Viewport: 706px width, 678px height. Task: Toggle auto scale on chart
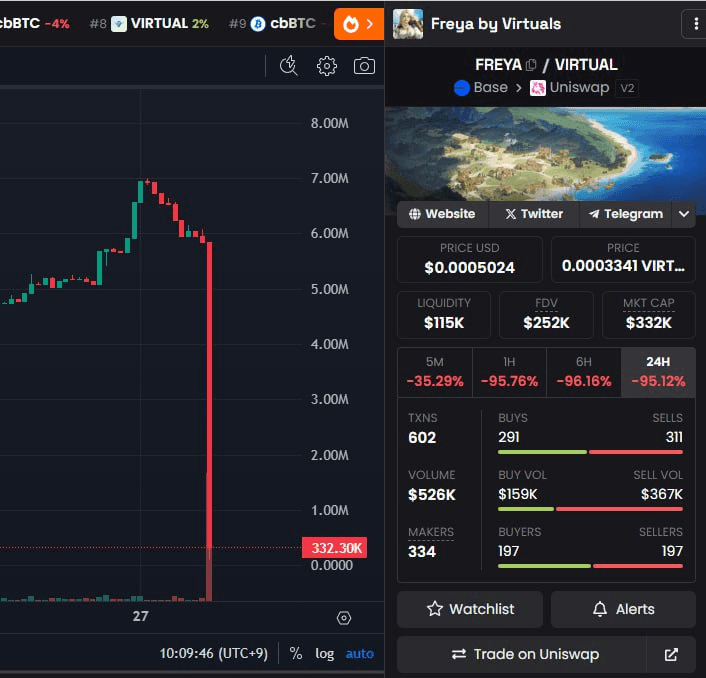[x=359, y=653]
